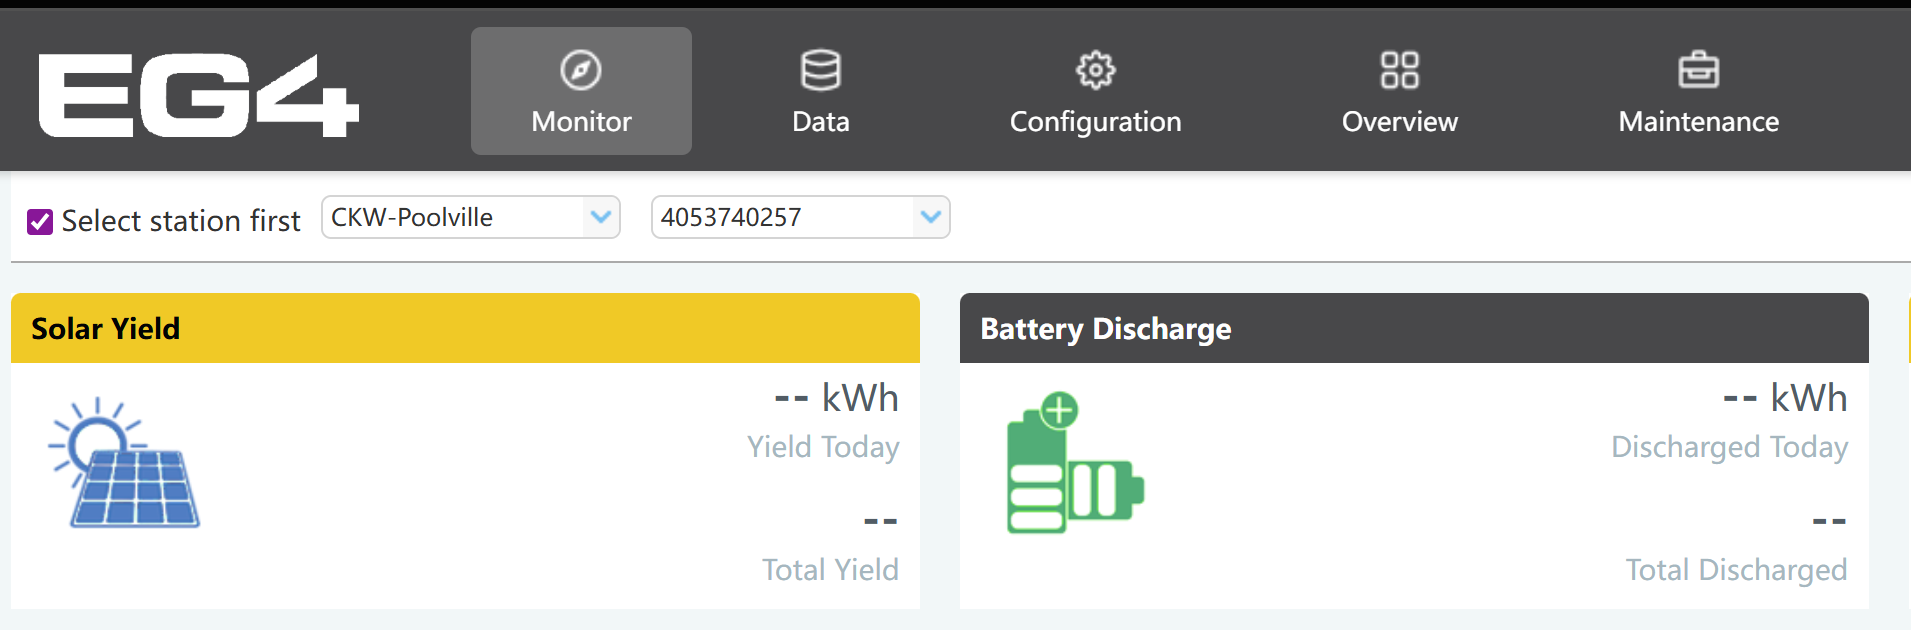Viewport: 1911px width, 630px height.
Task: Open the CKW-Poolville station dropdown
Action: [455, 217]
